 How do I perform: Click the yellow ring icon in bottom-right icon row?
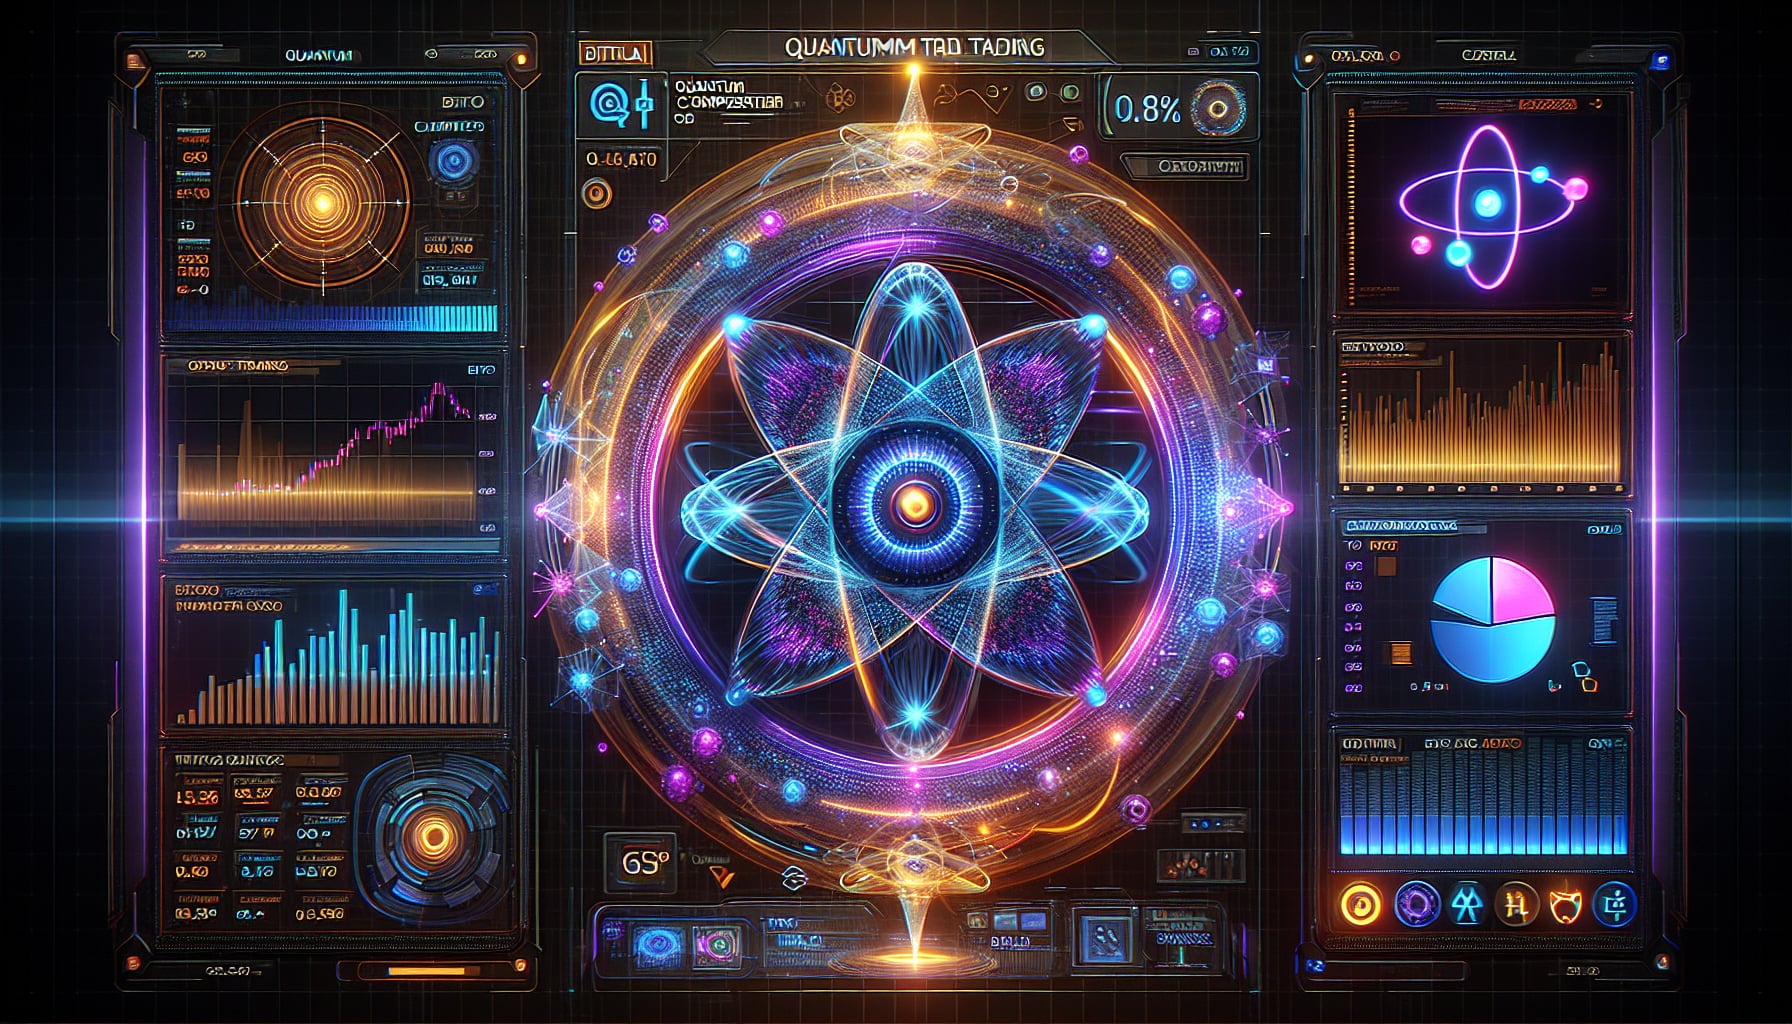point(1360,904)
